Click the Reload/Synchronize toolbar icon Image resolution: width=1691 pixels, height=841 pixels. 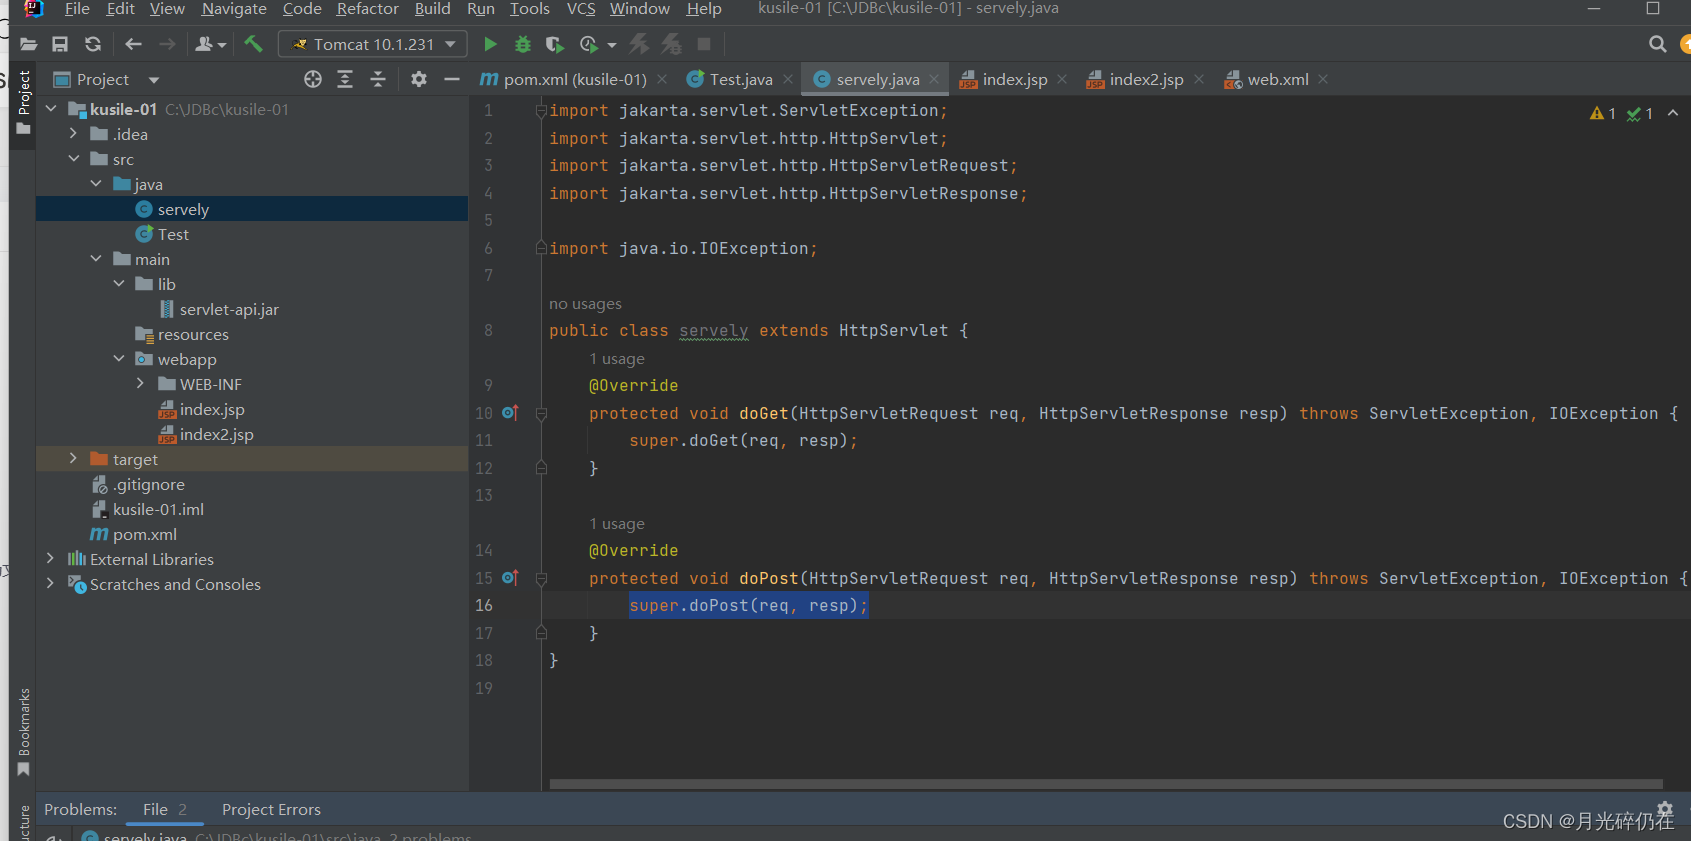click(x=93, y=44)
